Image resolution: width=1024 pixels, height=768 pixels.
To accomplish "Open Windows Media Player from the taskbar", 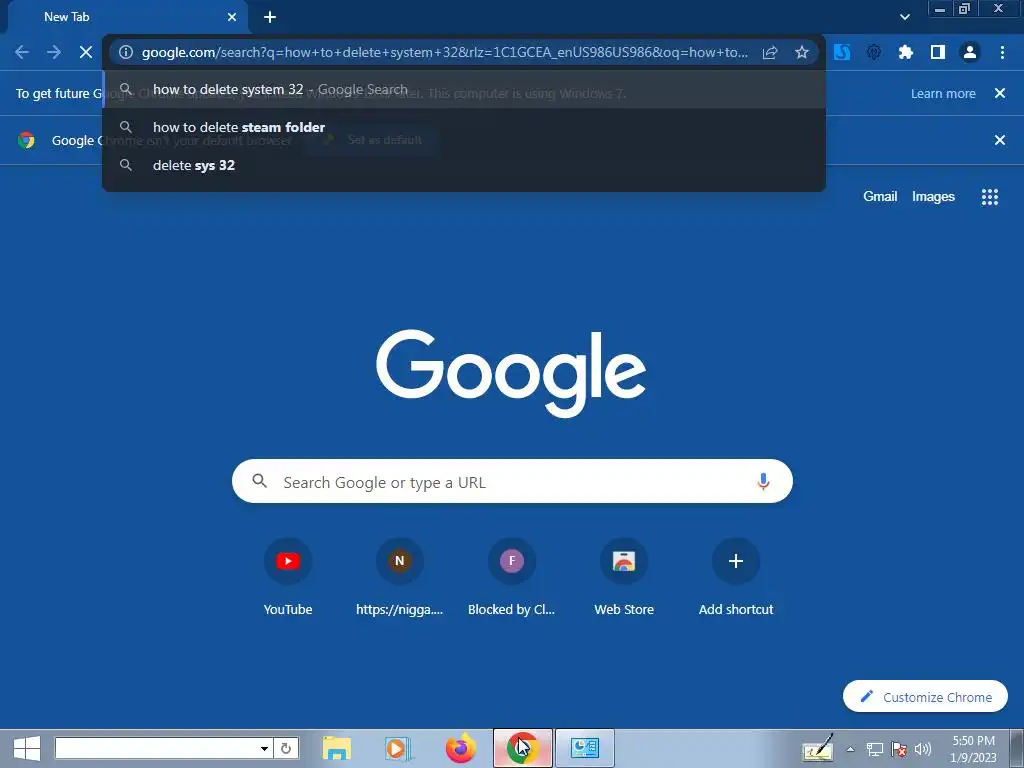I will [x=398, y=748].
